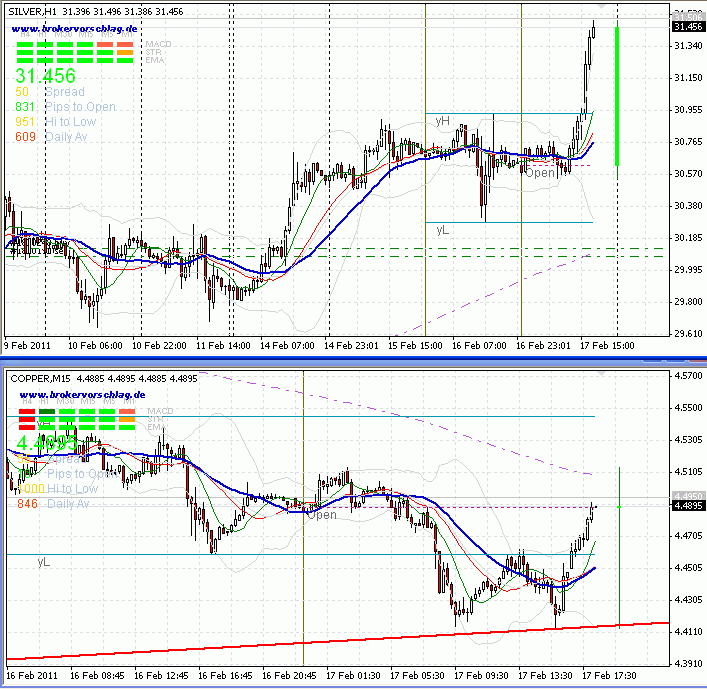Click the black 31.456 current price tag
This screenshot has height=689, width=707.
688,27
